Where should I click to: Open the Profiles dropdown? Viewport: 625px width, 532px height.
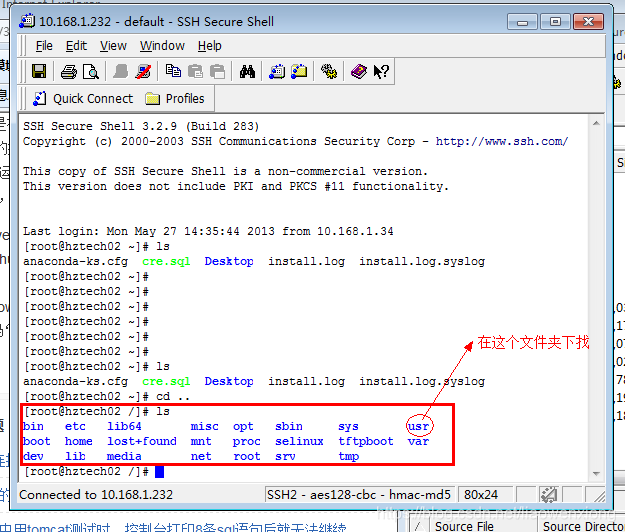coord(175,98)
